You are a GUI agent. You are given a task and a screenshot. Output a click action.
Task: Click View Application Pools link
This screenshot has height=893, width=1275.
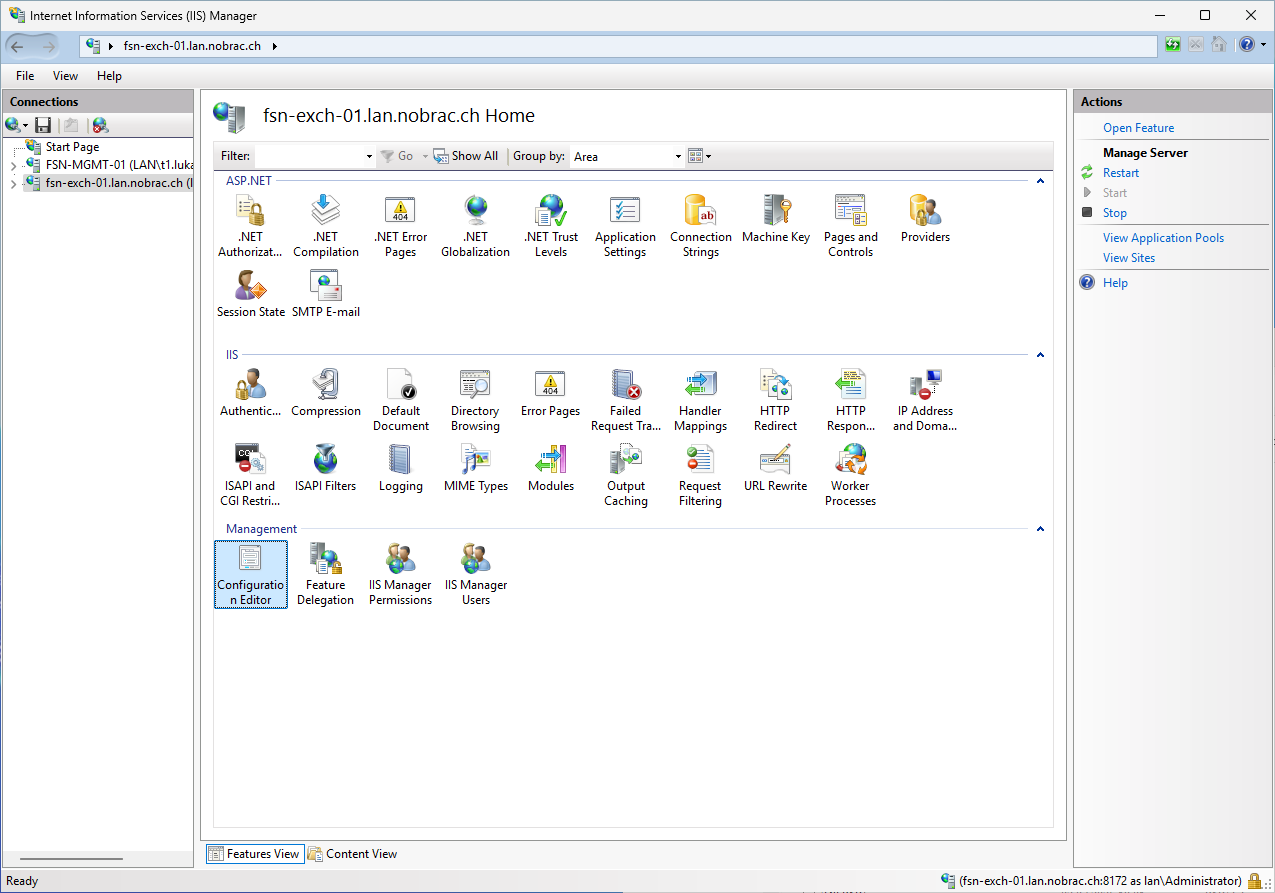click(x=1163, y=238)
